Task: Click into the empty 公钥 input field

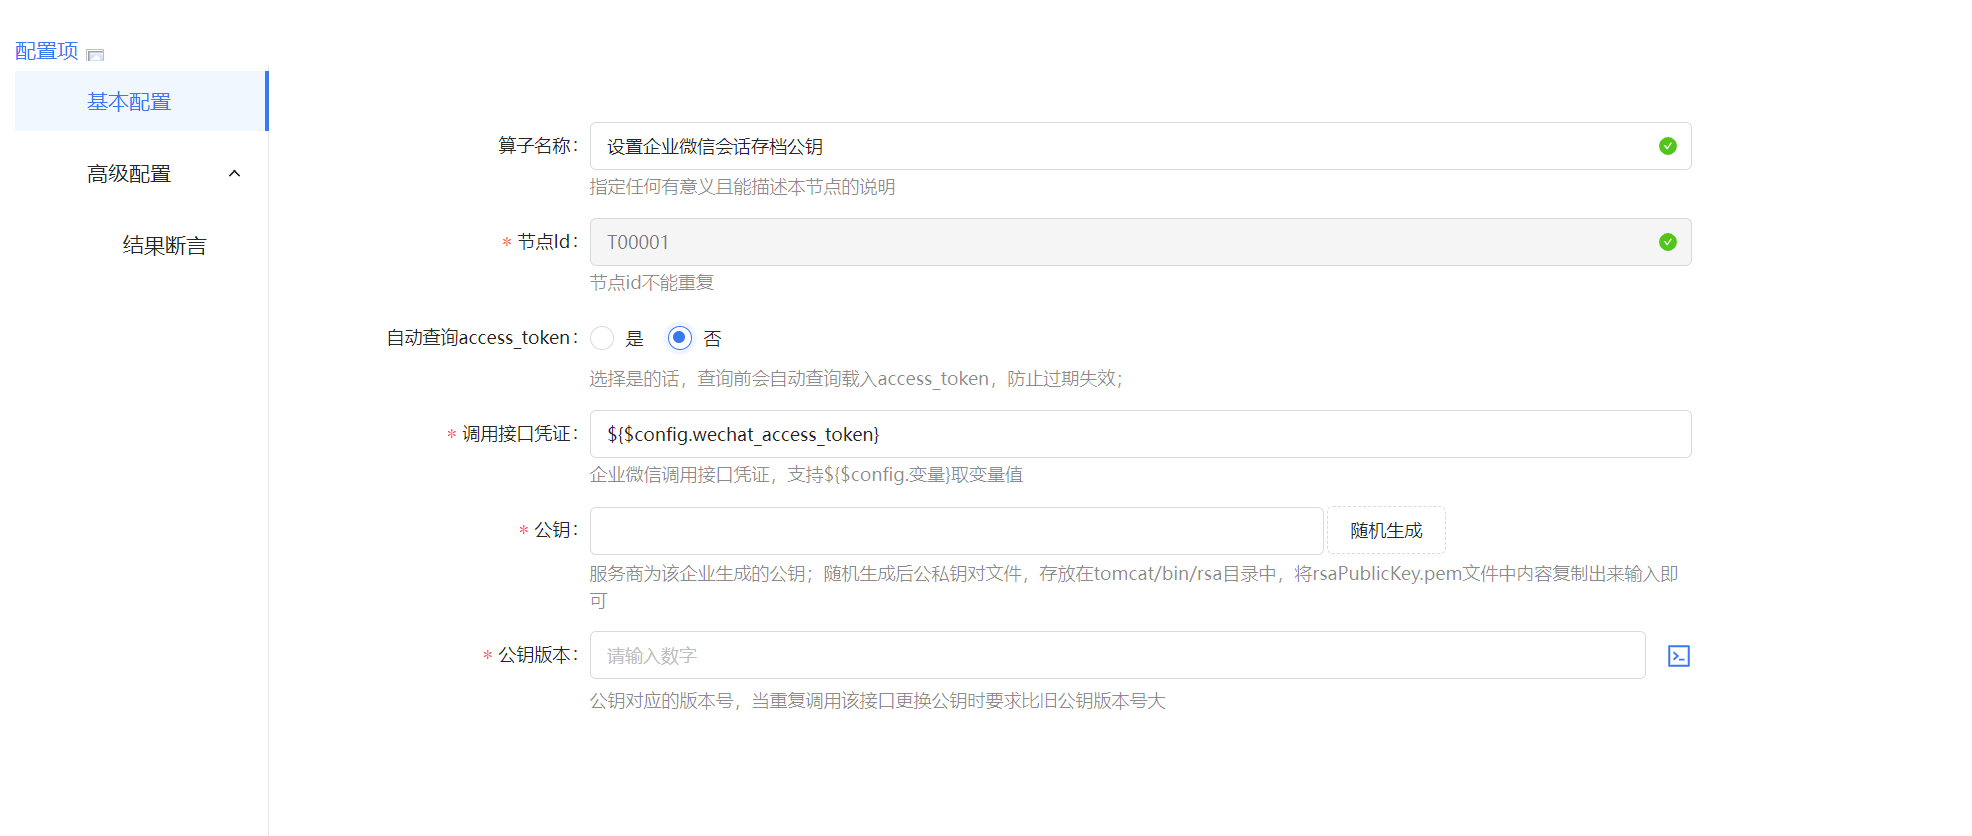Action: point(956,531)
